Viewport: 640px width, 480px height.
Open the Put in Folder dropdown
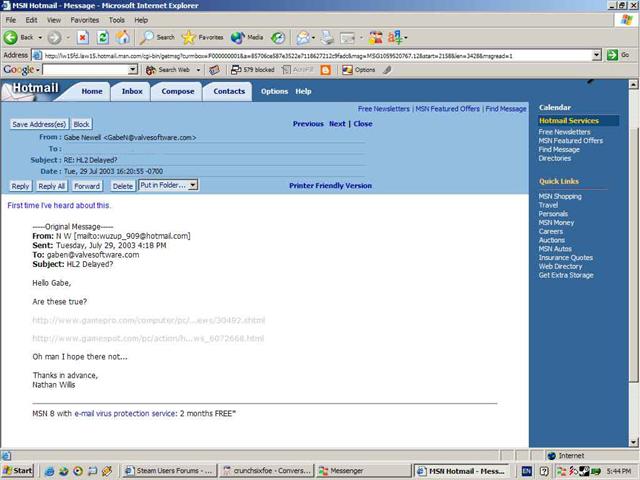(193, 185)
